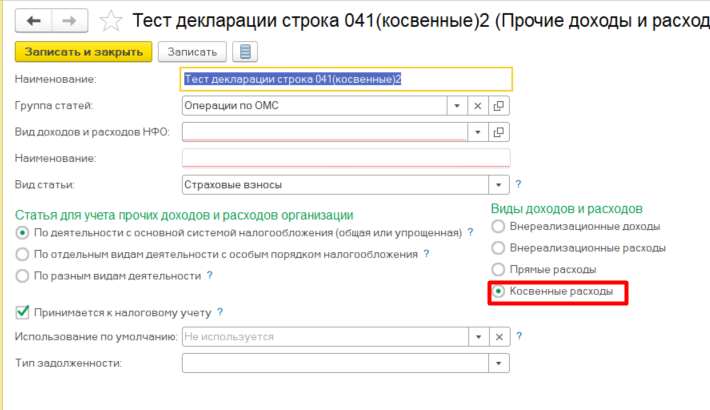Image resolution: width=710 pixels, height=410 pixels.
Task: Open the Группа статей linked item
Action: click(499, 105)
